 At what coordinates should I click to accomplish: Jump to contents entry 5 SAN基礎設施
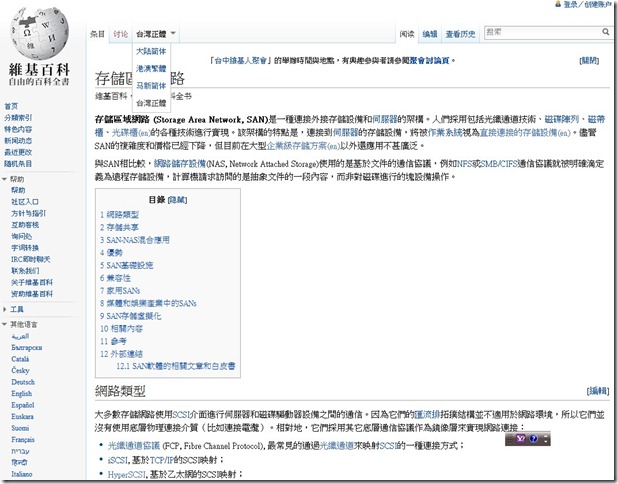click(x=126, y=265)
